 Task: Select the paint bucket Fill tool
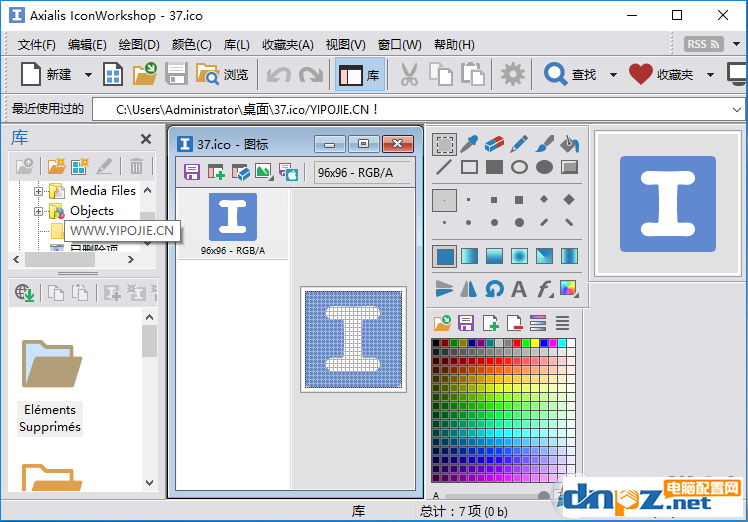pyautogui.click(x=569, y=144)
